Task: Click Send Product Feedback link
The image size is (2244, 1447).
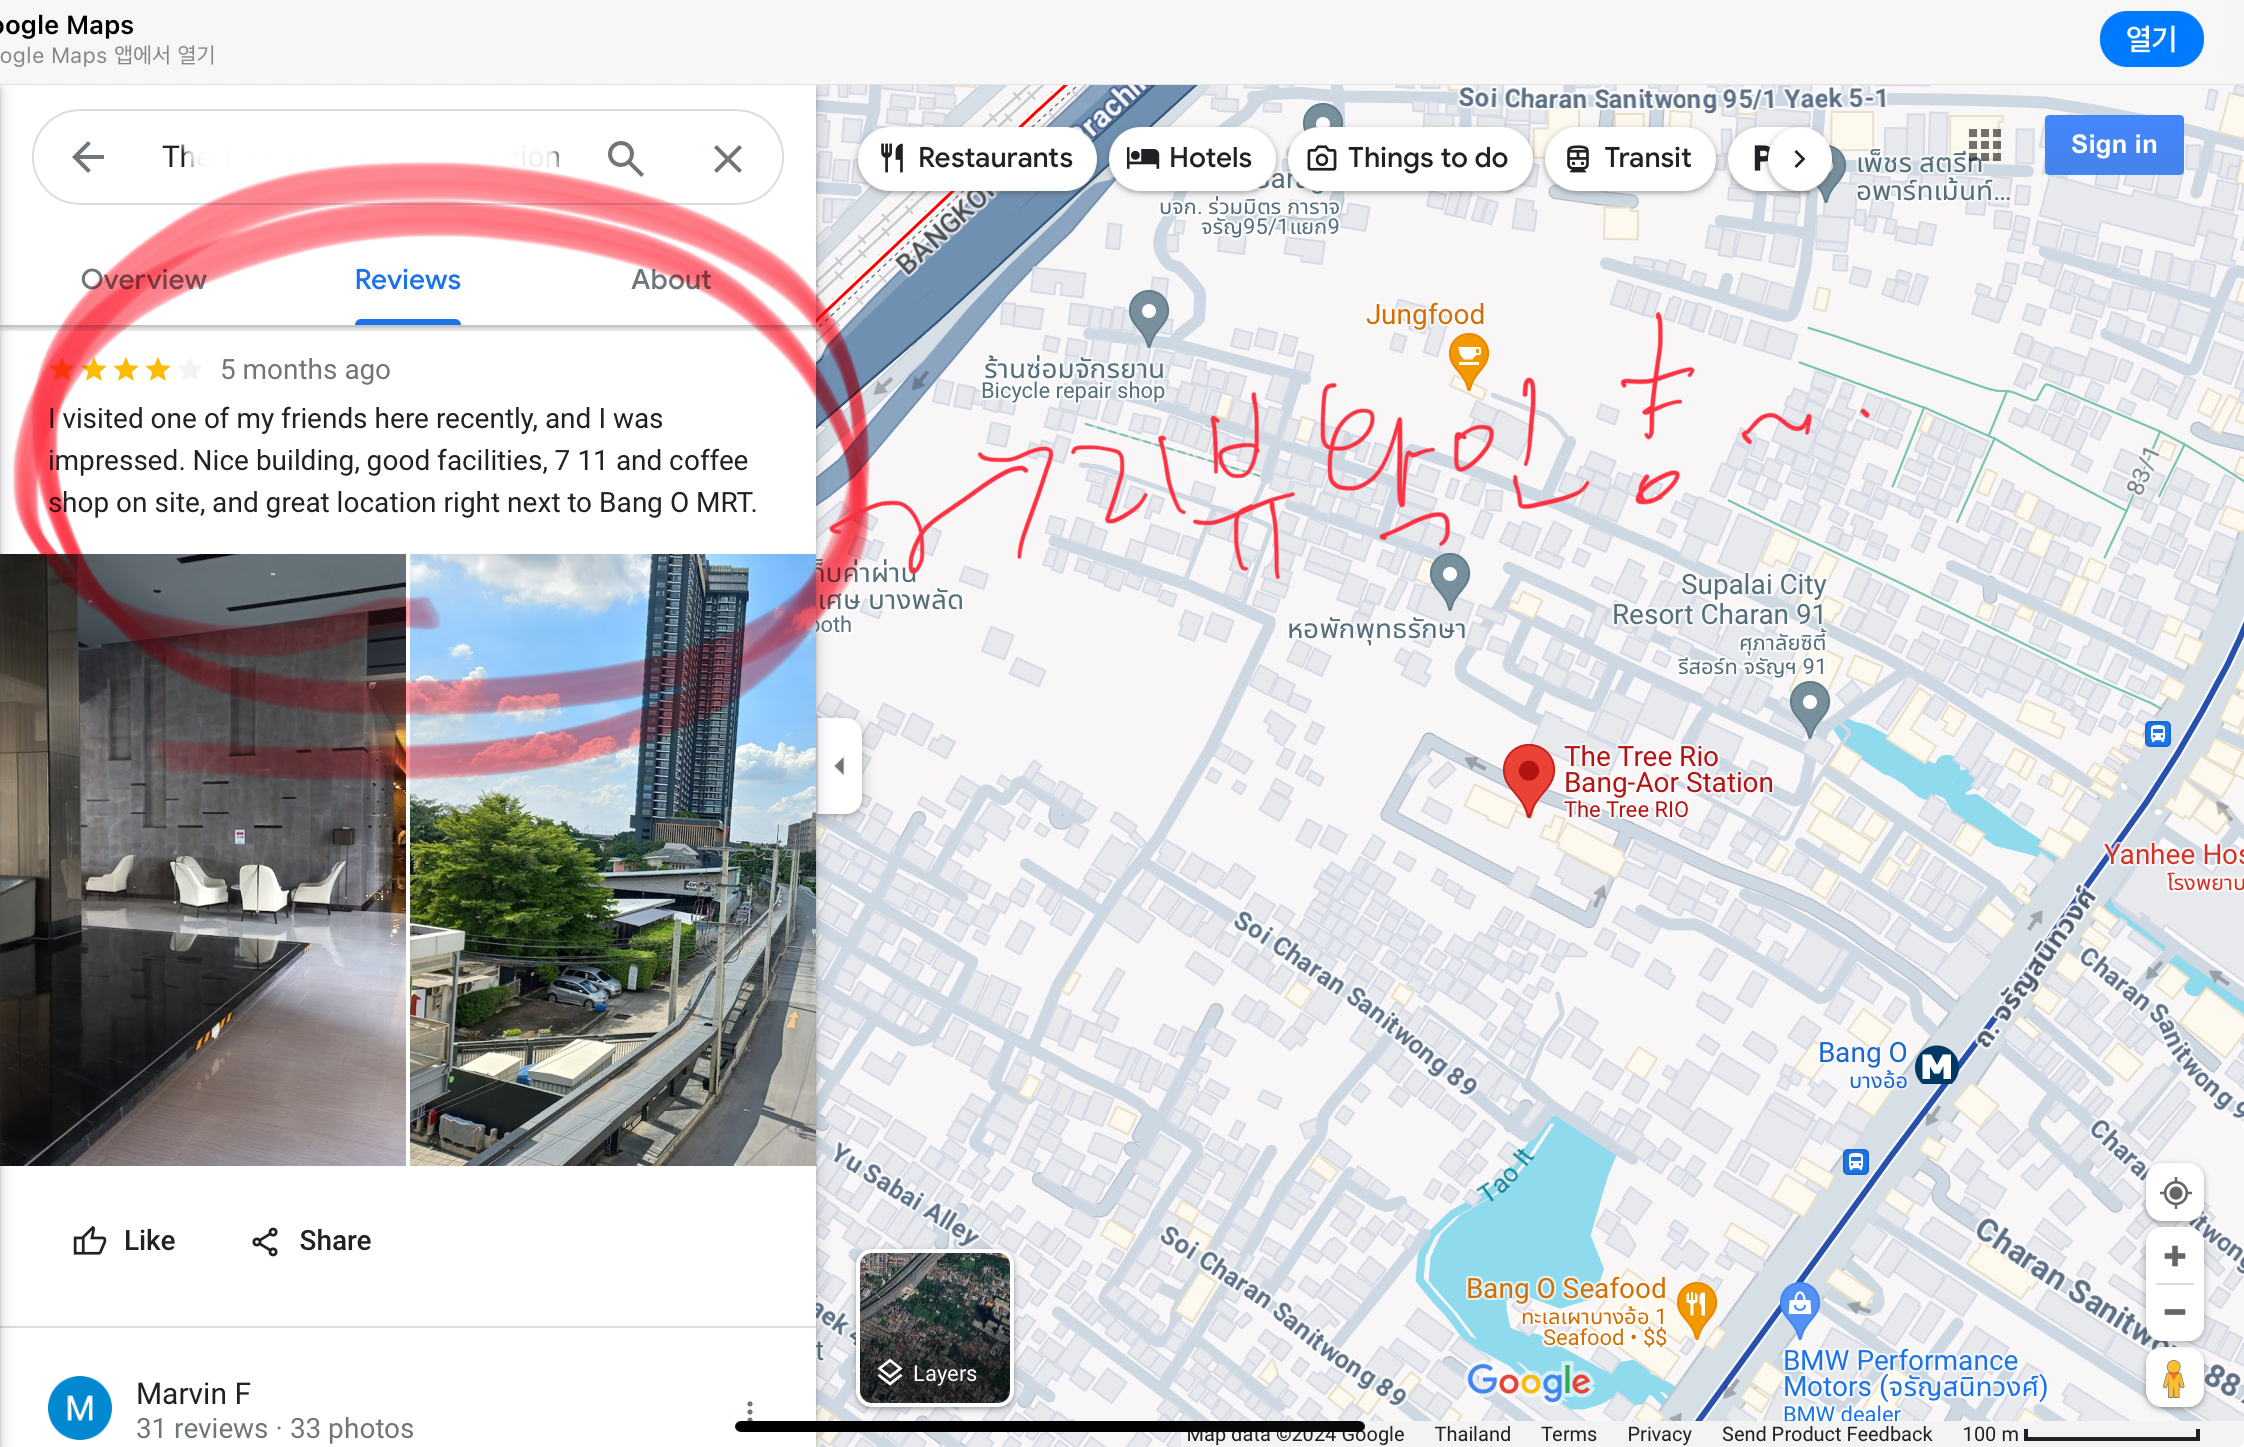Action: (x=1827, y=1434)
